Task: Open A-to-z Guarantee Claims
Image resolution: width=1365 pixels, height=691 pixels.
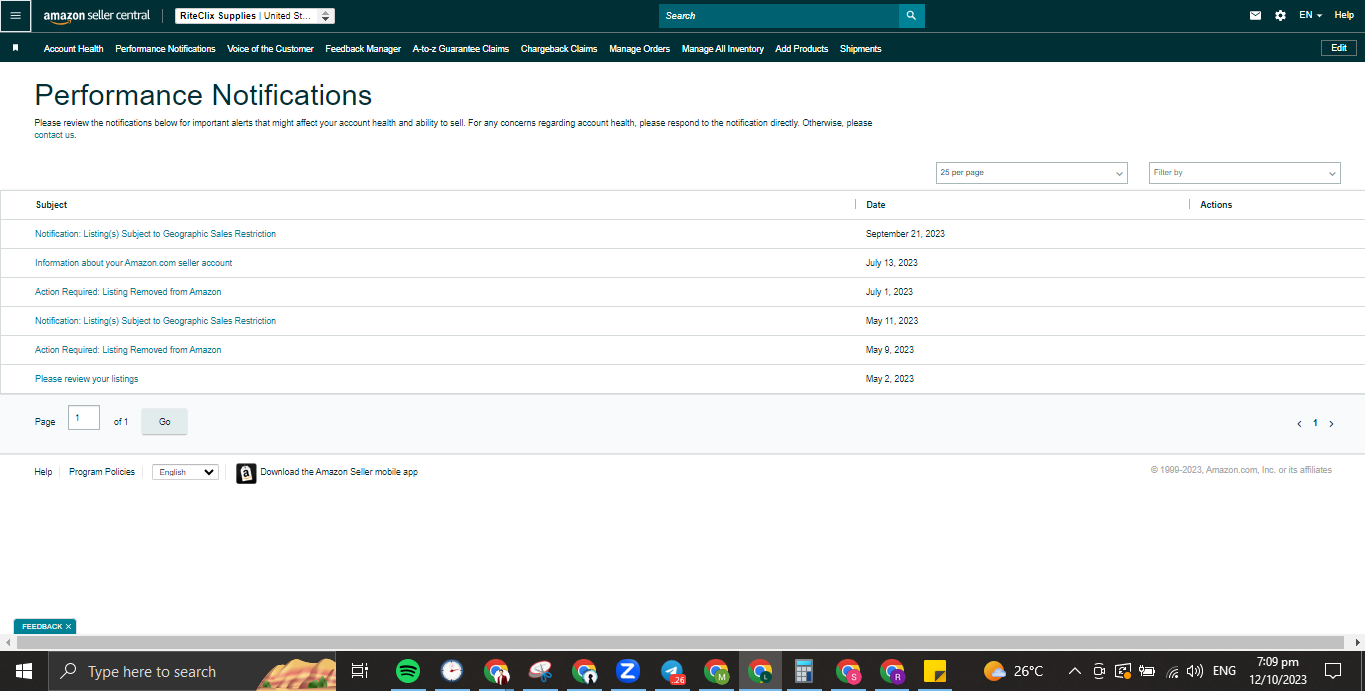Action: point(461,49)
